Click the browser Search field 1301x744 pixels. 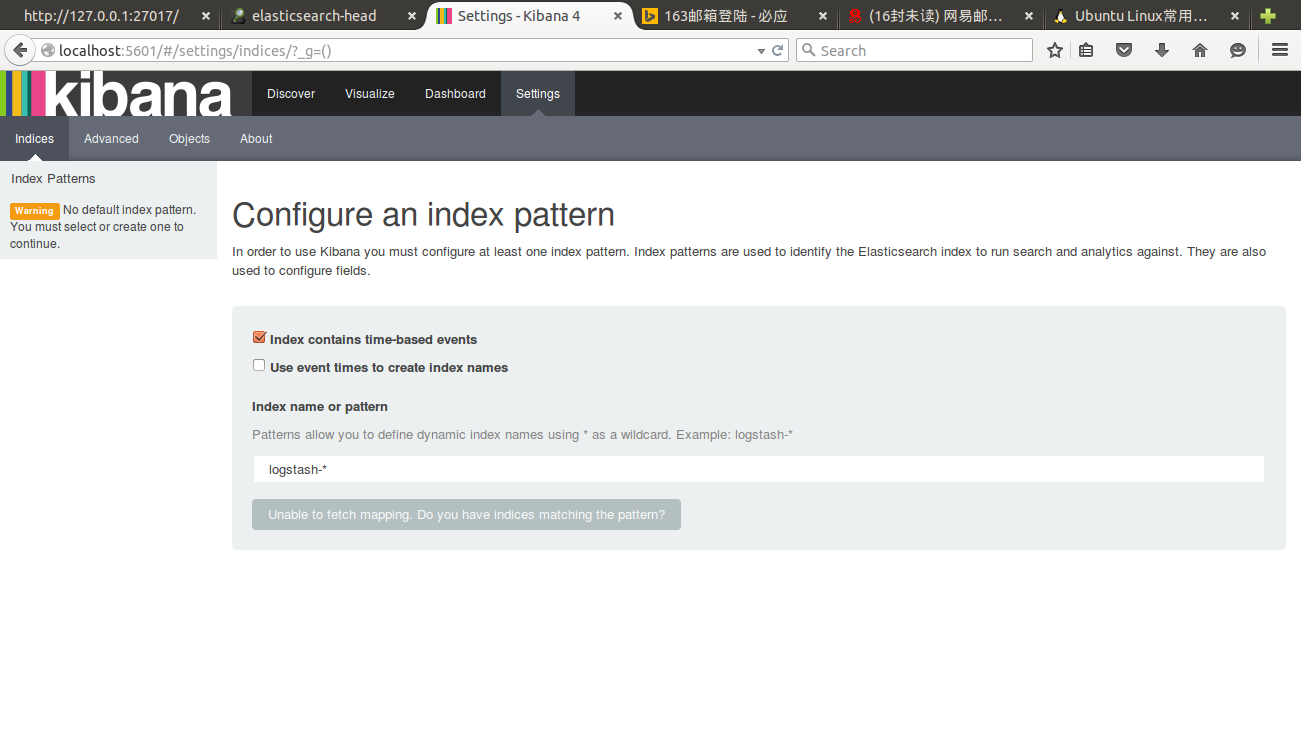[914, 50]
